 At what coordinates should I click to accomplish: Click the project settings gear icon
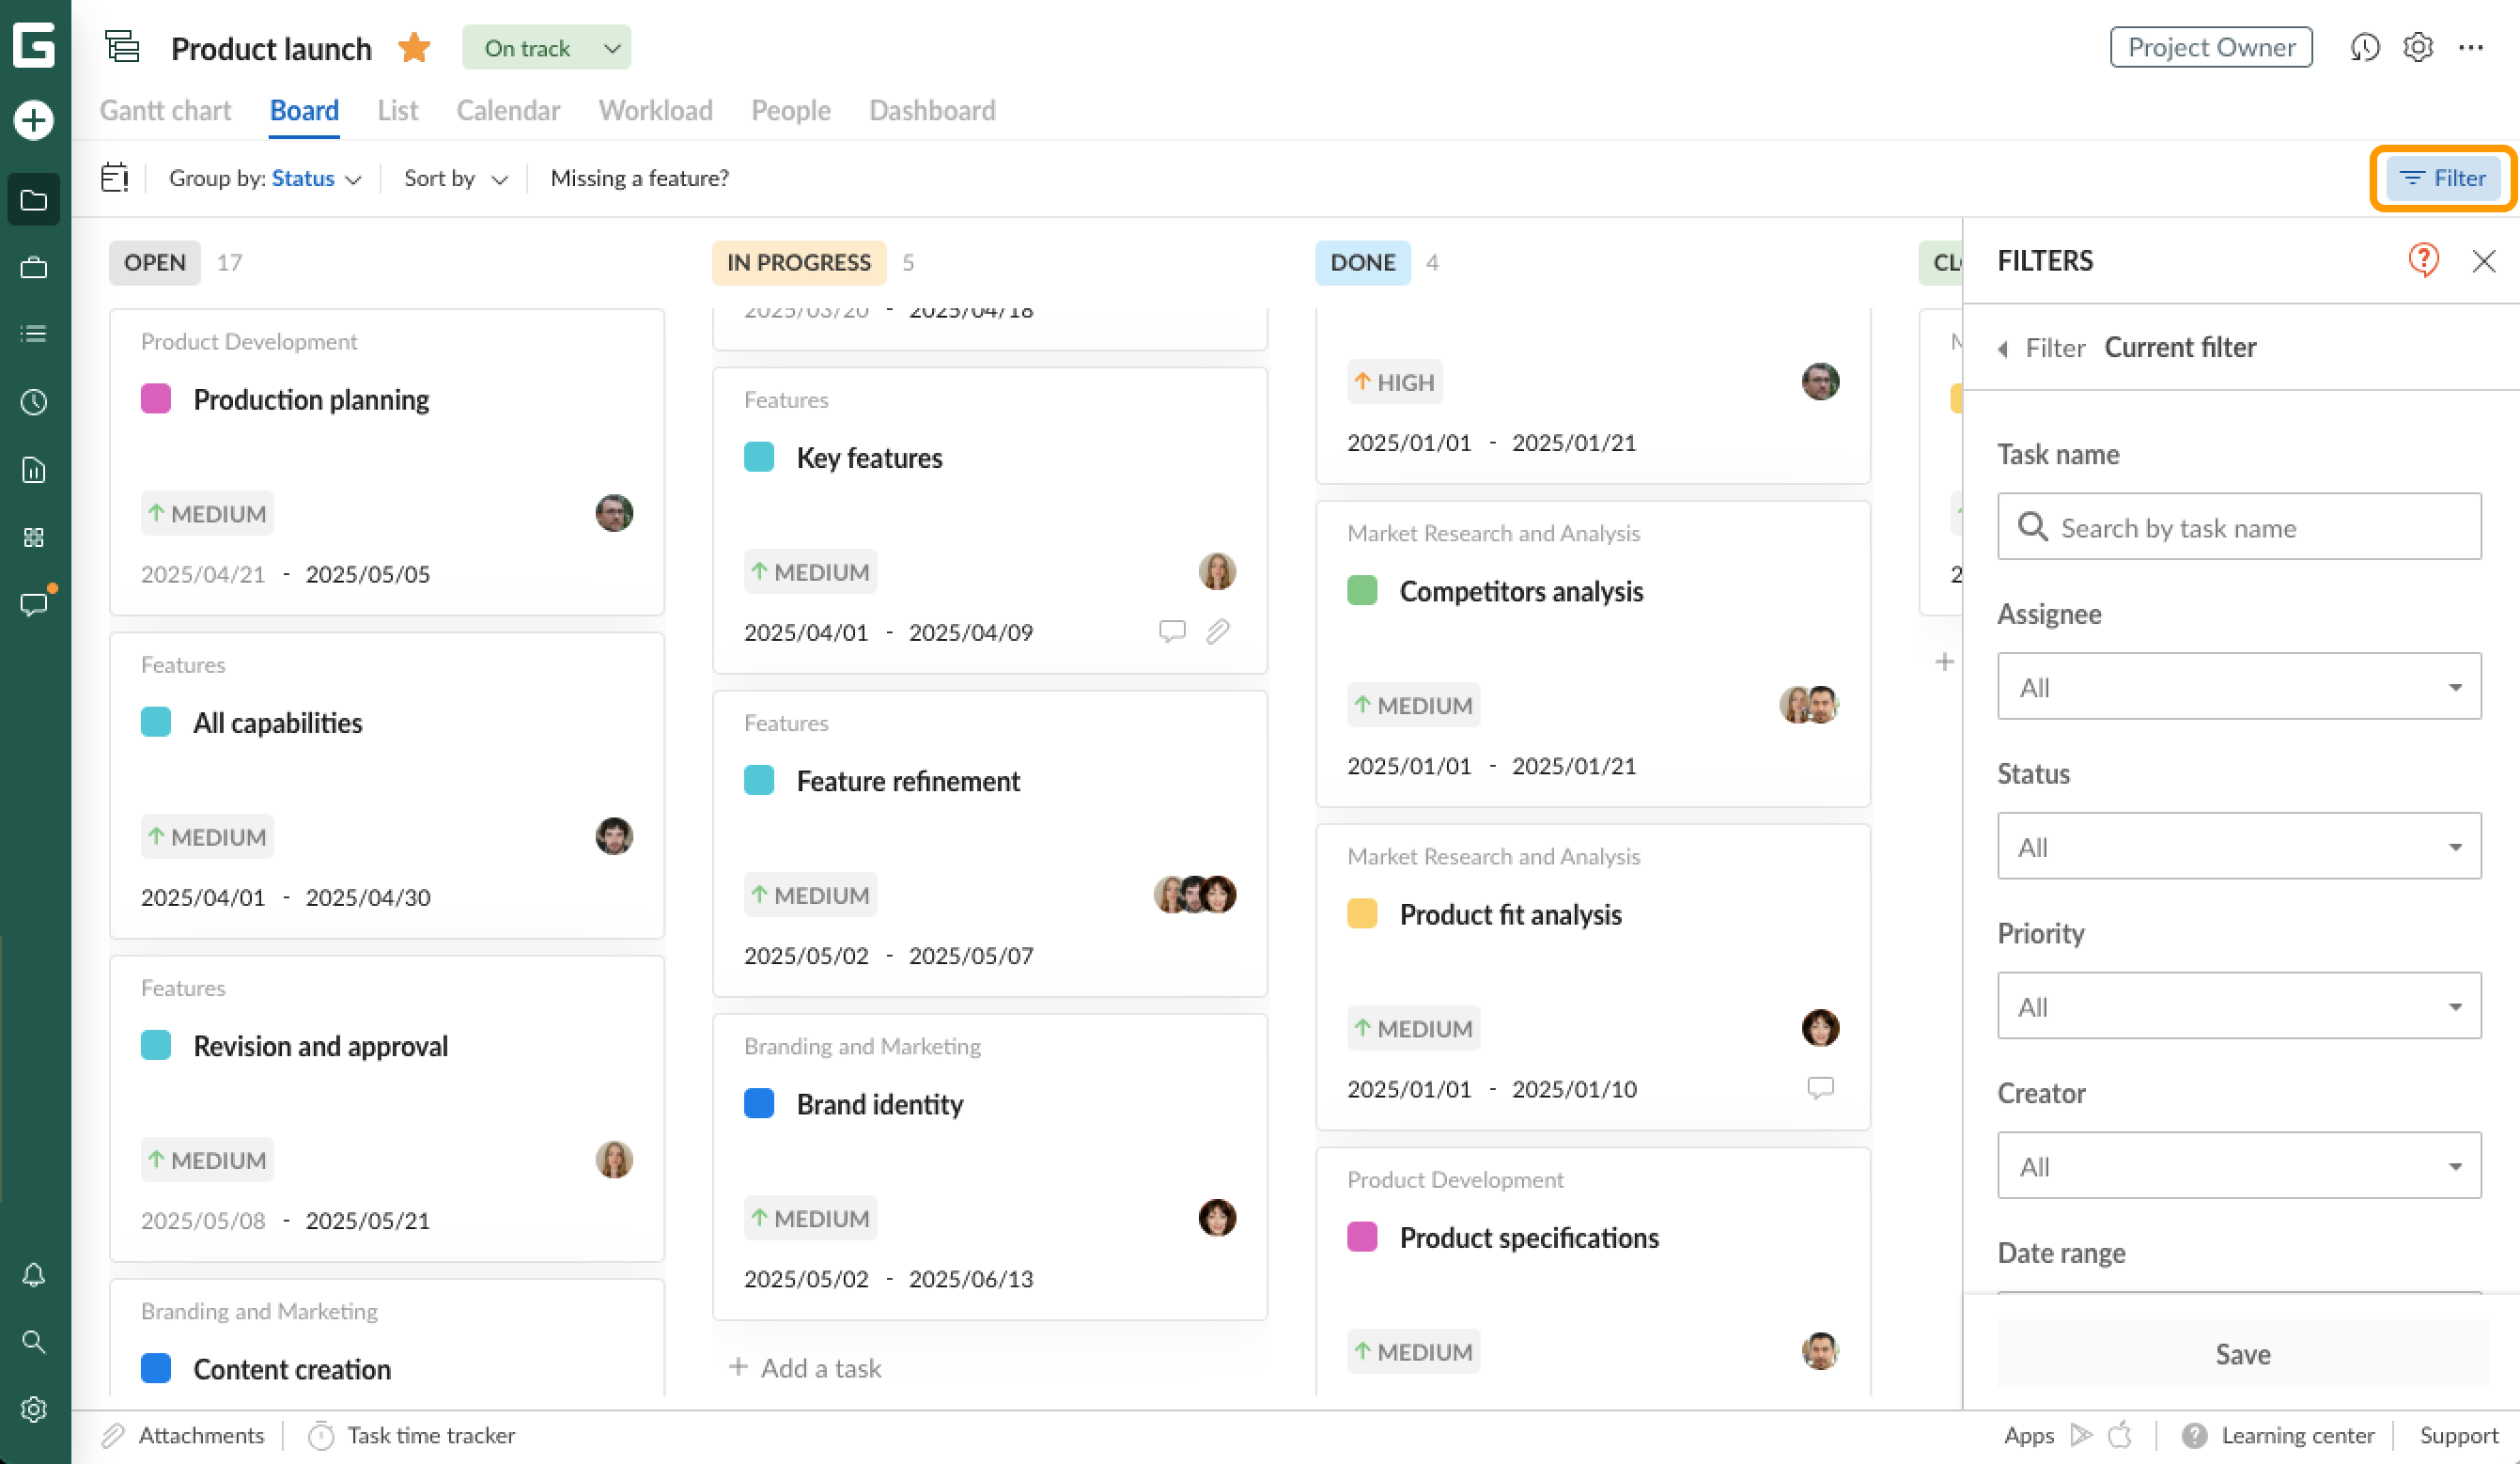click(2418, 47)
